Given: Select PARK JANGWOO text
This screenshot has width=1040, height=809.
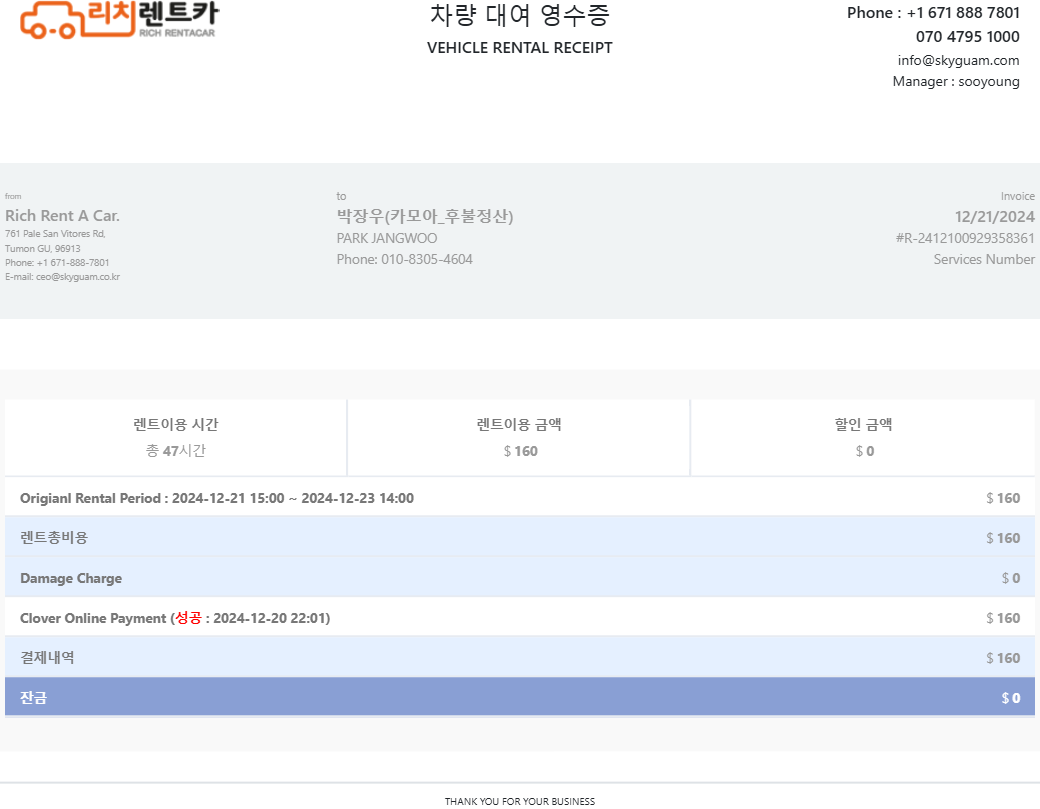Looking at the screenshot, I should [387, 238].
